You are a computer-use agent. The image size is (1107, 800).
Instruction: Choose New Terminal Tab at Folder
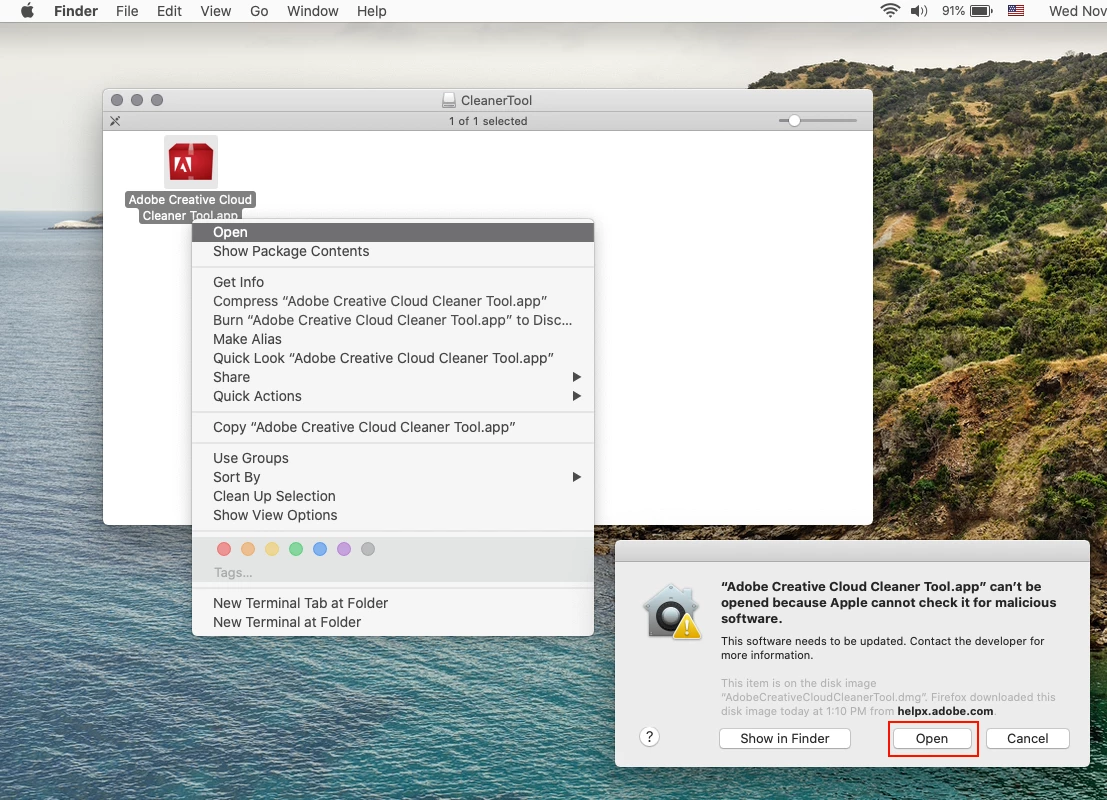393,603
